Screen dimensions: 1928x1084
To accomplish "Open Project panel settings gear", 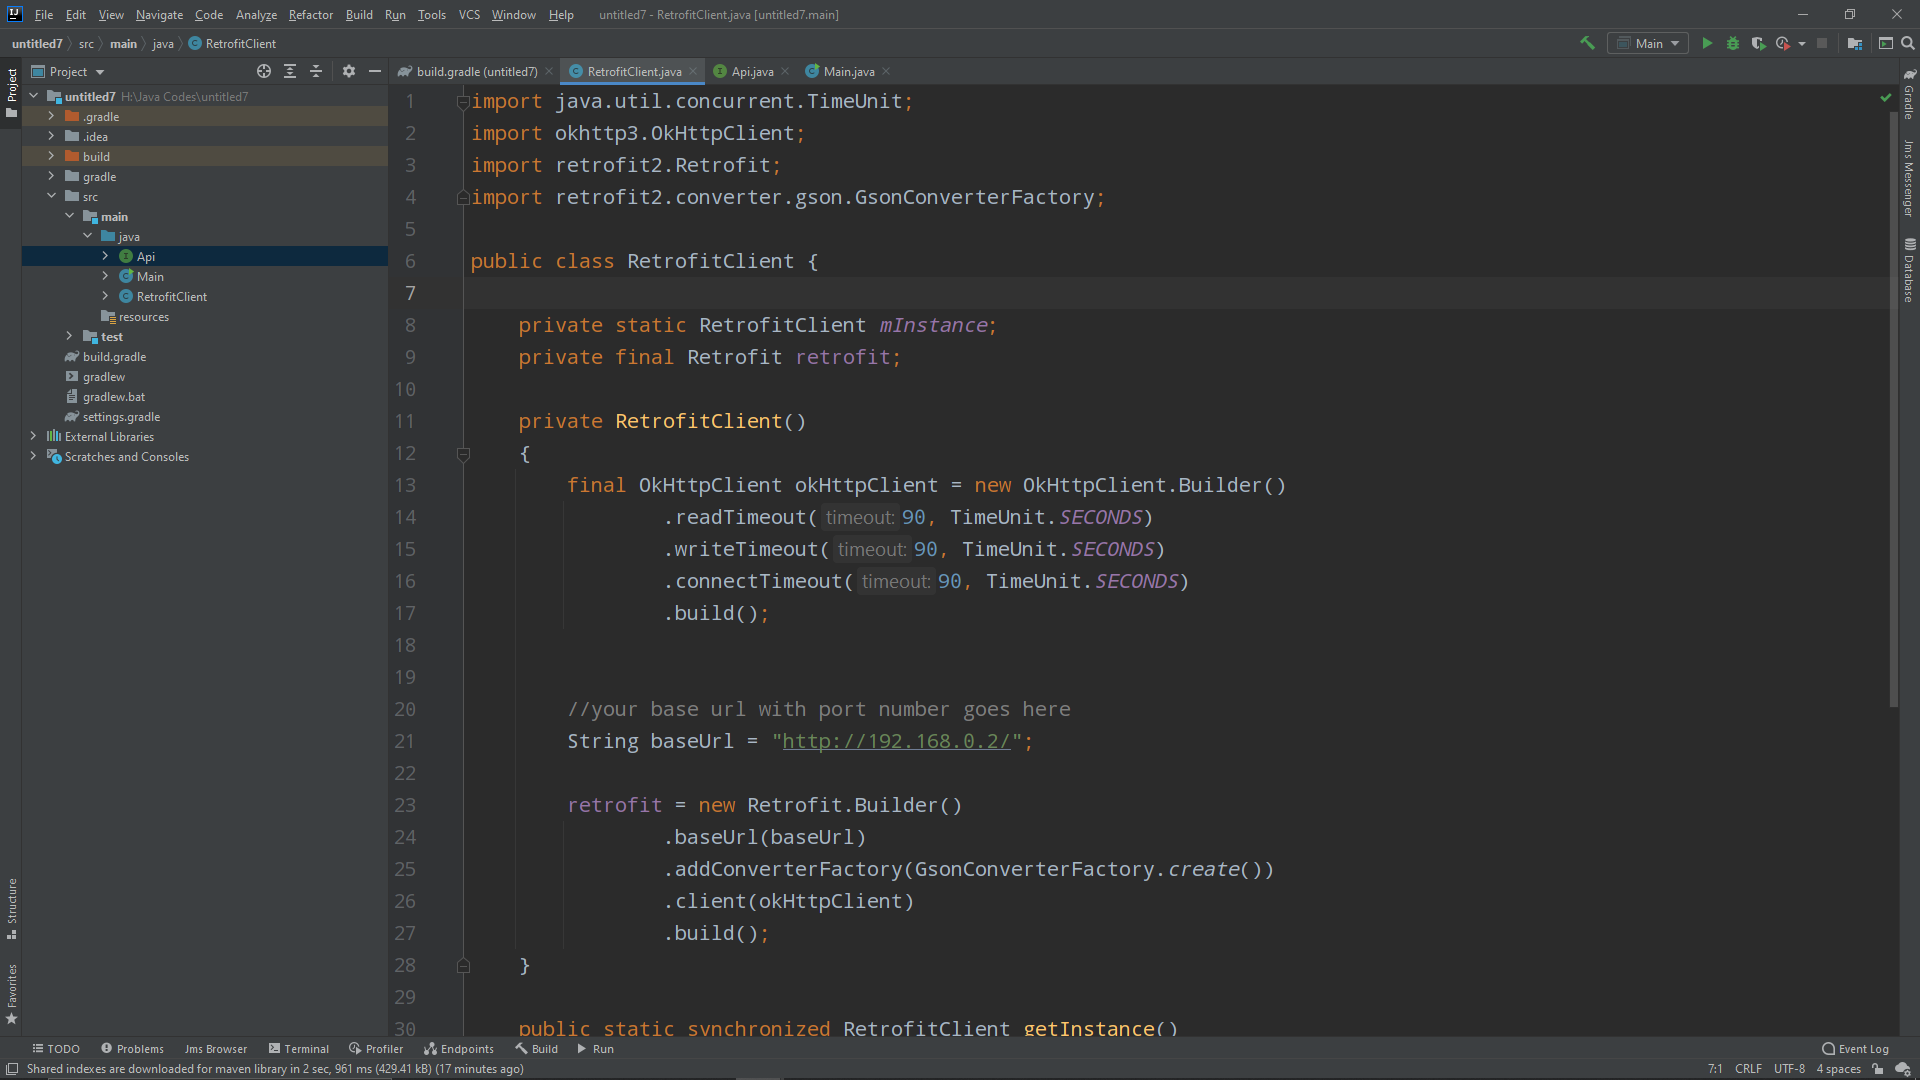I will pyautogui.click(x=350, y=72).
